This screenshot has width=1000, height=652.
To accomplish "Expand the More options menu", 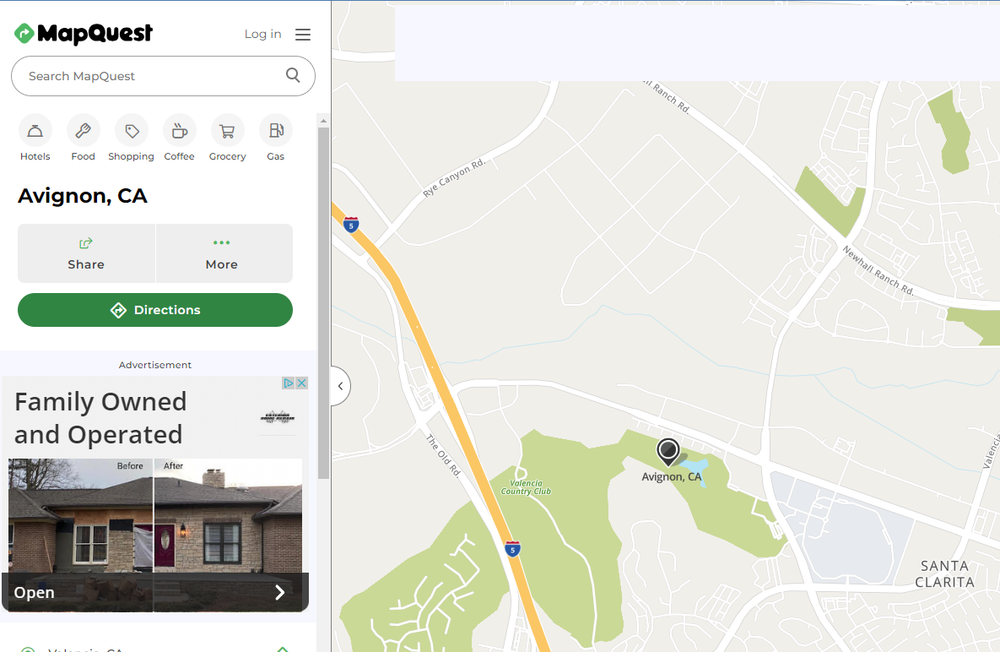I will click(222, 253).
